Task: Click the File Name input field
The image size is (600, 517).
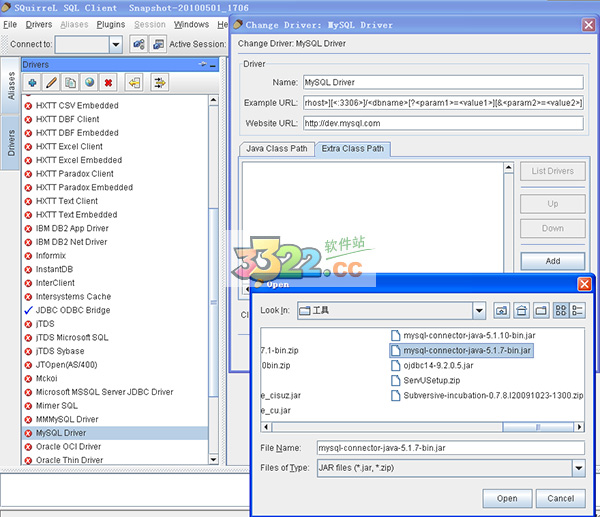Action: coord(451,448)
